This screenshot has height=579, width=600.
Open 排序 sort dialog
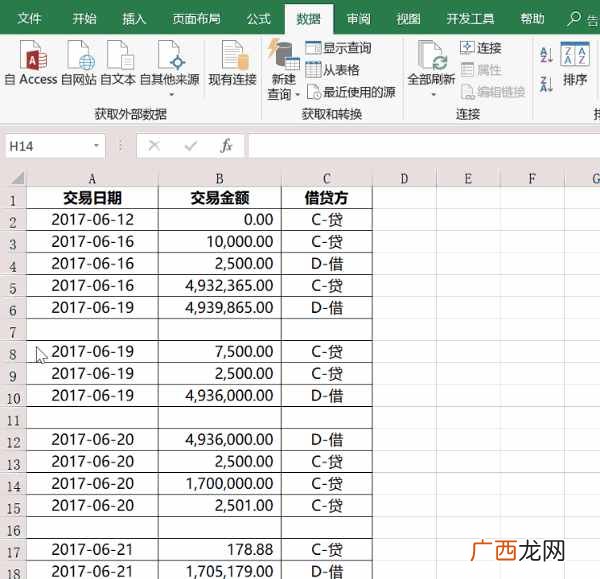click(575, 64)
